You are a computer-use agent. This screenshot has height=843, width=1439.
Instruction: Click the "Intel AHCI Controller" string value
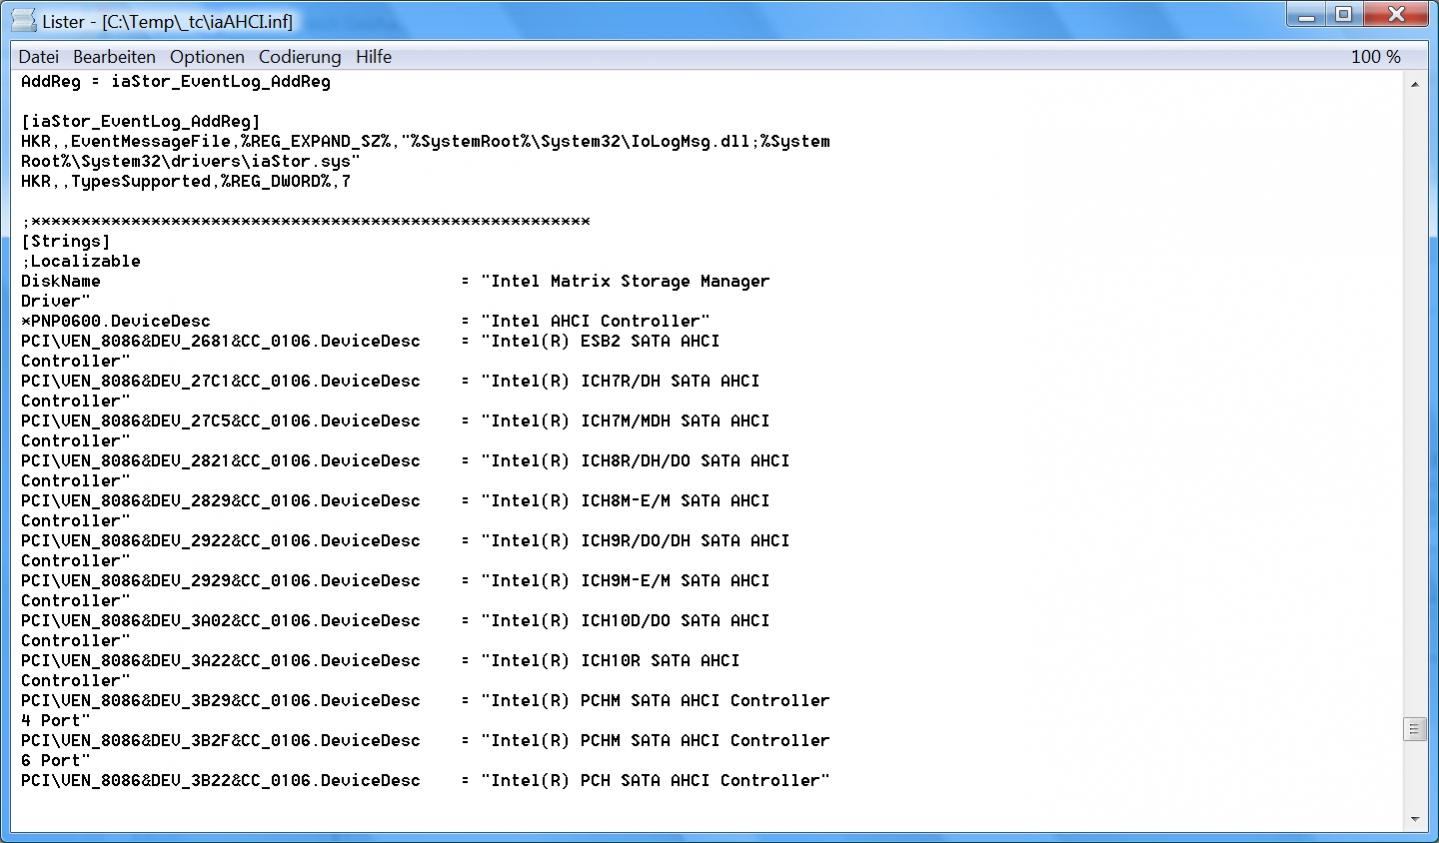click(x=596, y=321)
